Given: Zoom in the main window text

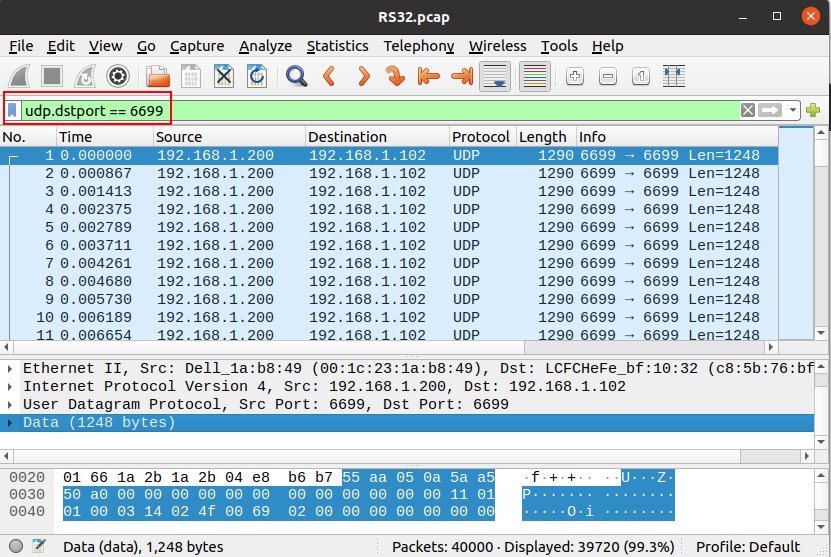Looking at the screenshot, I should click(575, 76).
